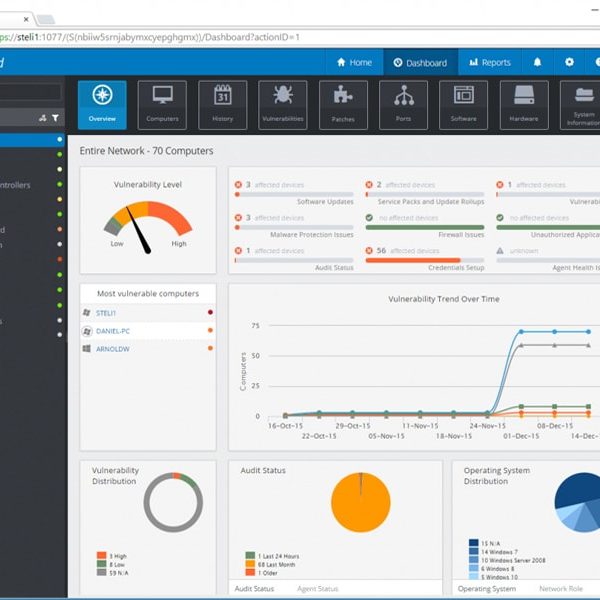
Task: Click the Firewall Issues status bar
Action: click(425, 227)
